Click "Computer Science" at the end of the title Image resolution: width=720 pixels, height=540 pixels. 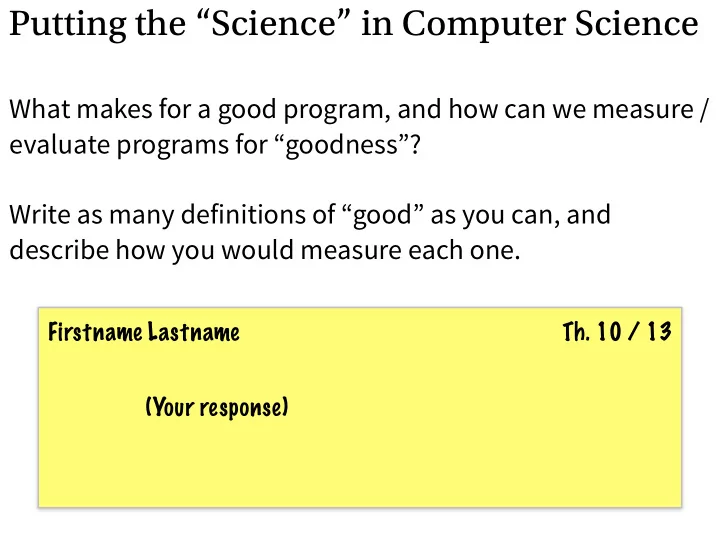click(550, 25)
